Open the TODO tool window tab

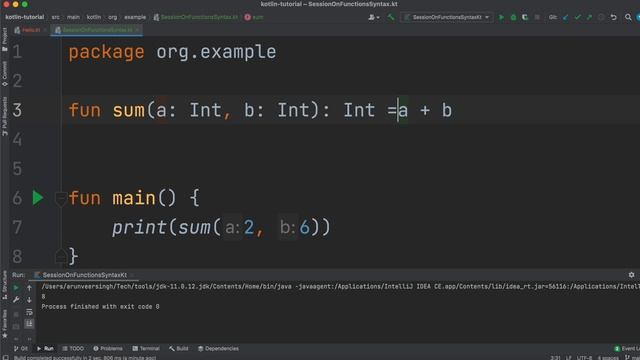73,349
